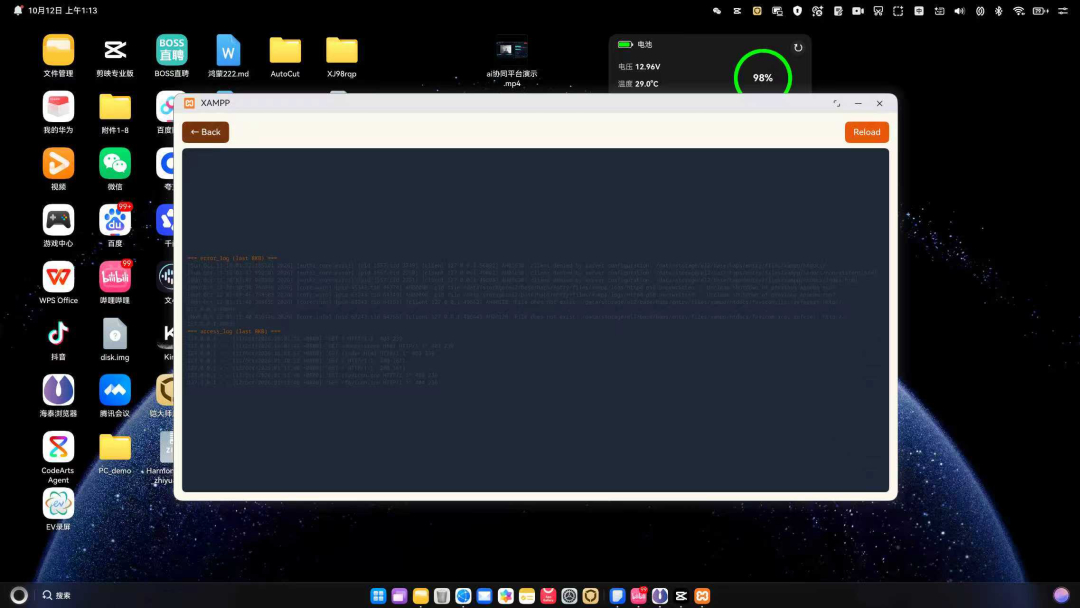Reload the XAMPP log view
Viewport: 1080px width, 608px height.
(866, 132)
